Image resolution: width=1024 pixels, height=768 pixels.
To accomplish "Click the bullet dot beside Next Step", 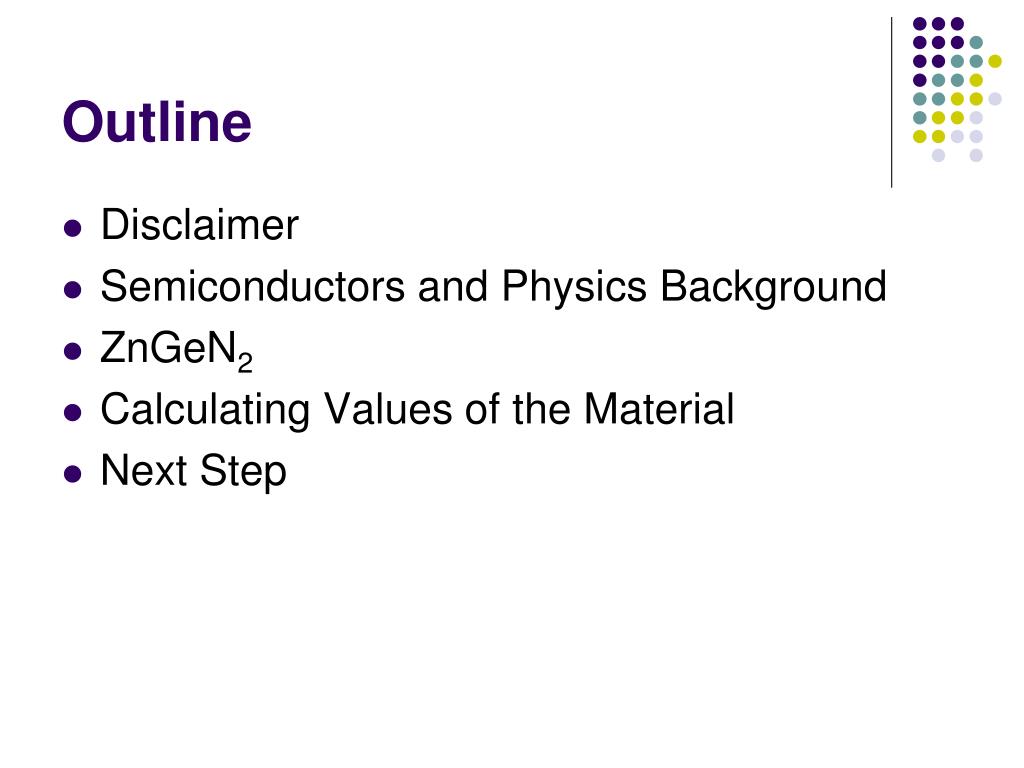I will click(x=72, y=474).
